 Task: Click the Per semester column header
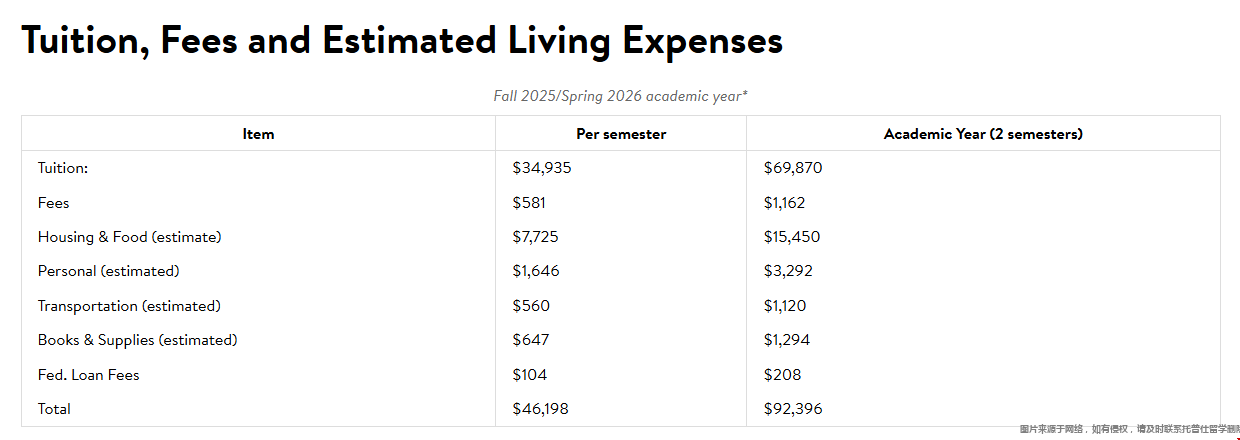pyautogui.click(x=621, y=133)
